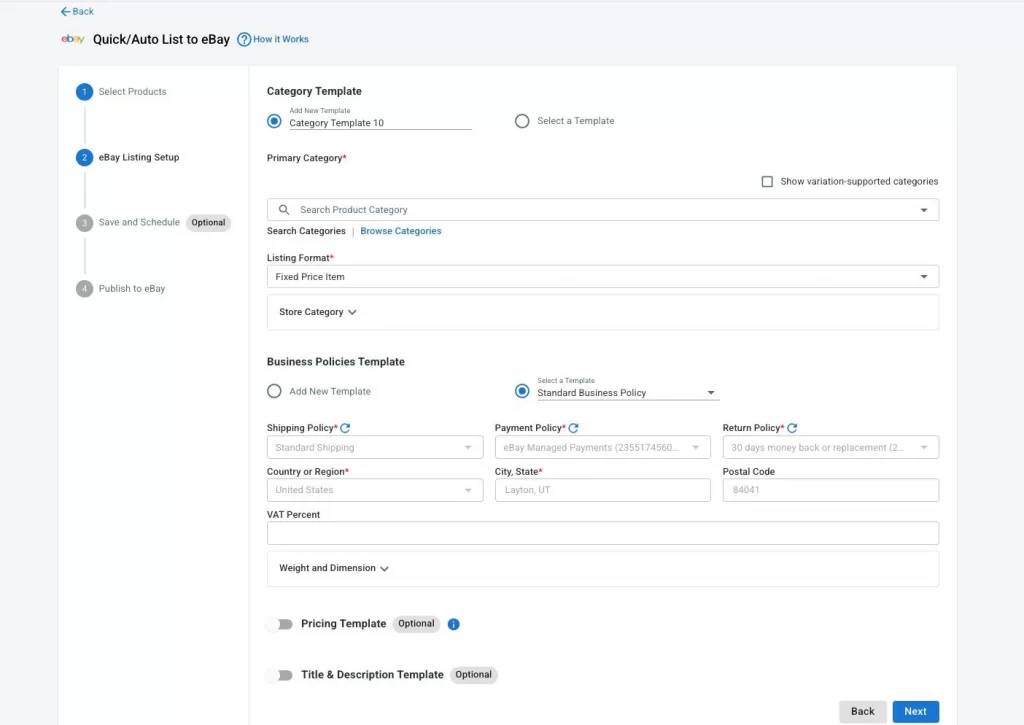Select the Add New Template radio under Business Policies

coord(273,391)
